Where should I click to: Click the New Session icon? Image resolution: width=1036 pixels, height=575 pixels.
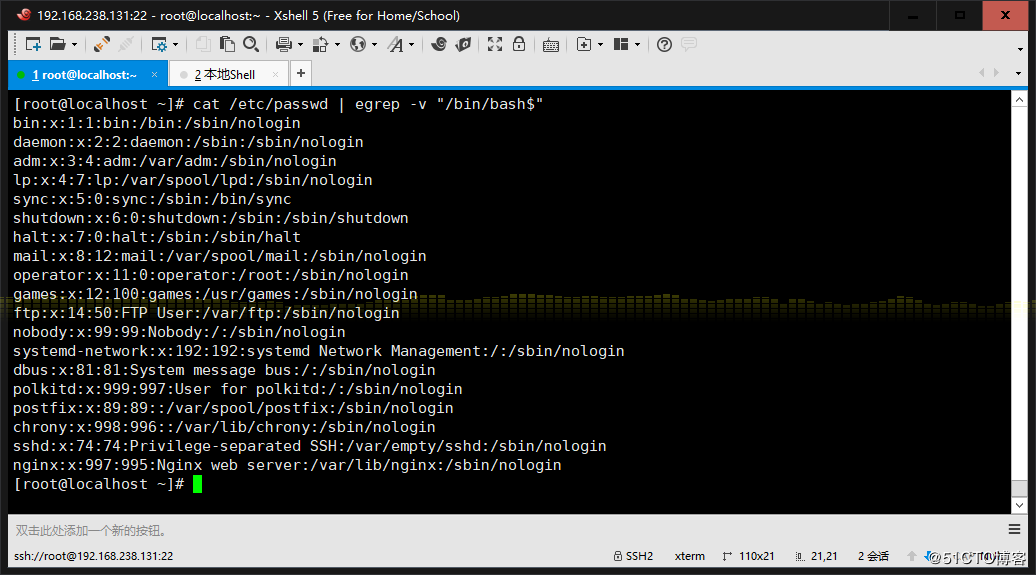tap(33, 44)
